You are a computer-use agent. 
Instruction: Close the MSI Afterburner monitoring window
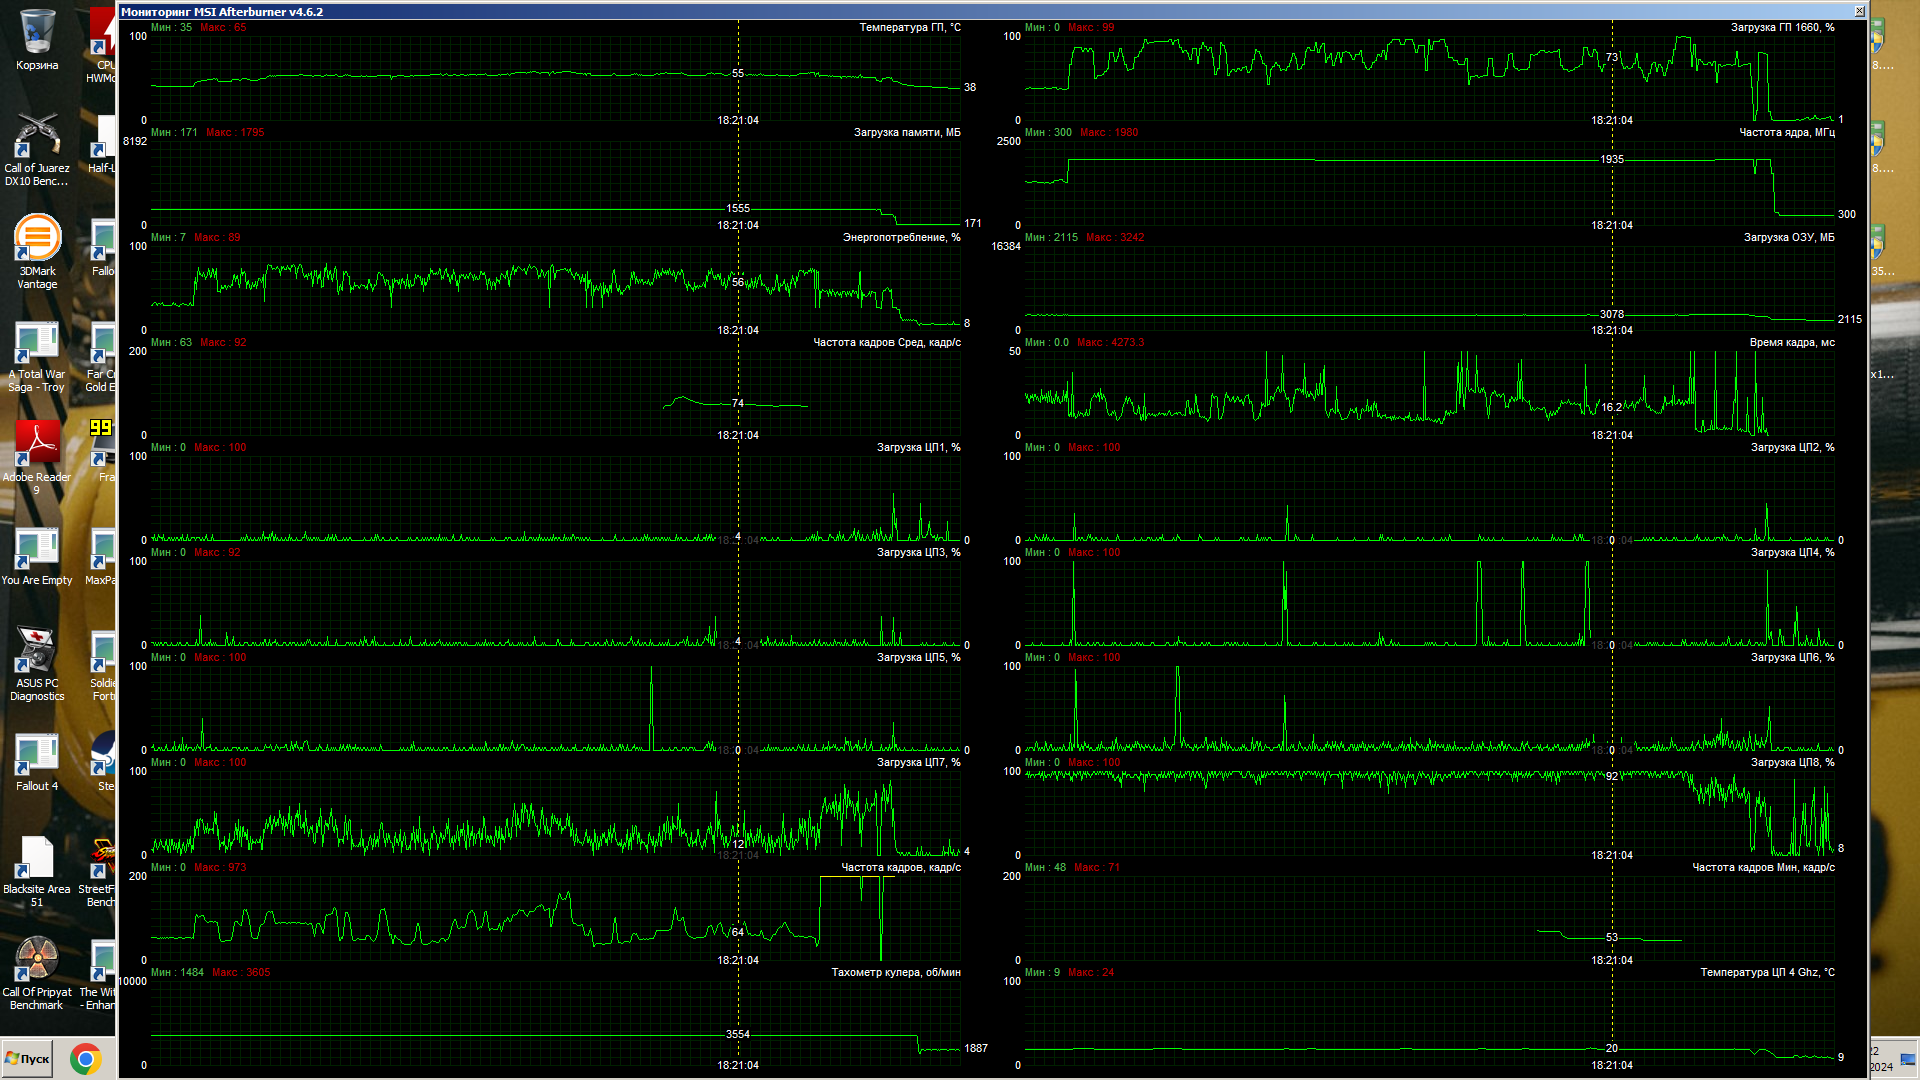pos(1859,11)
